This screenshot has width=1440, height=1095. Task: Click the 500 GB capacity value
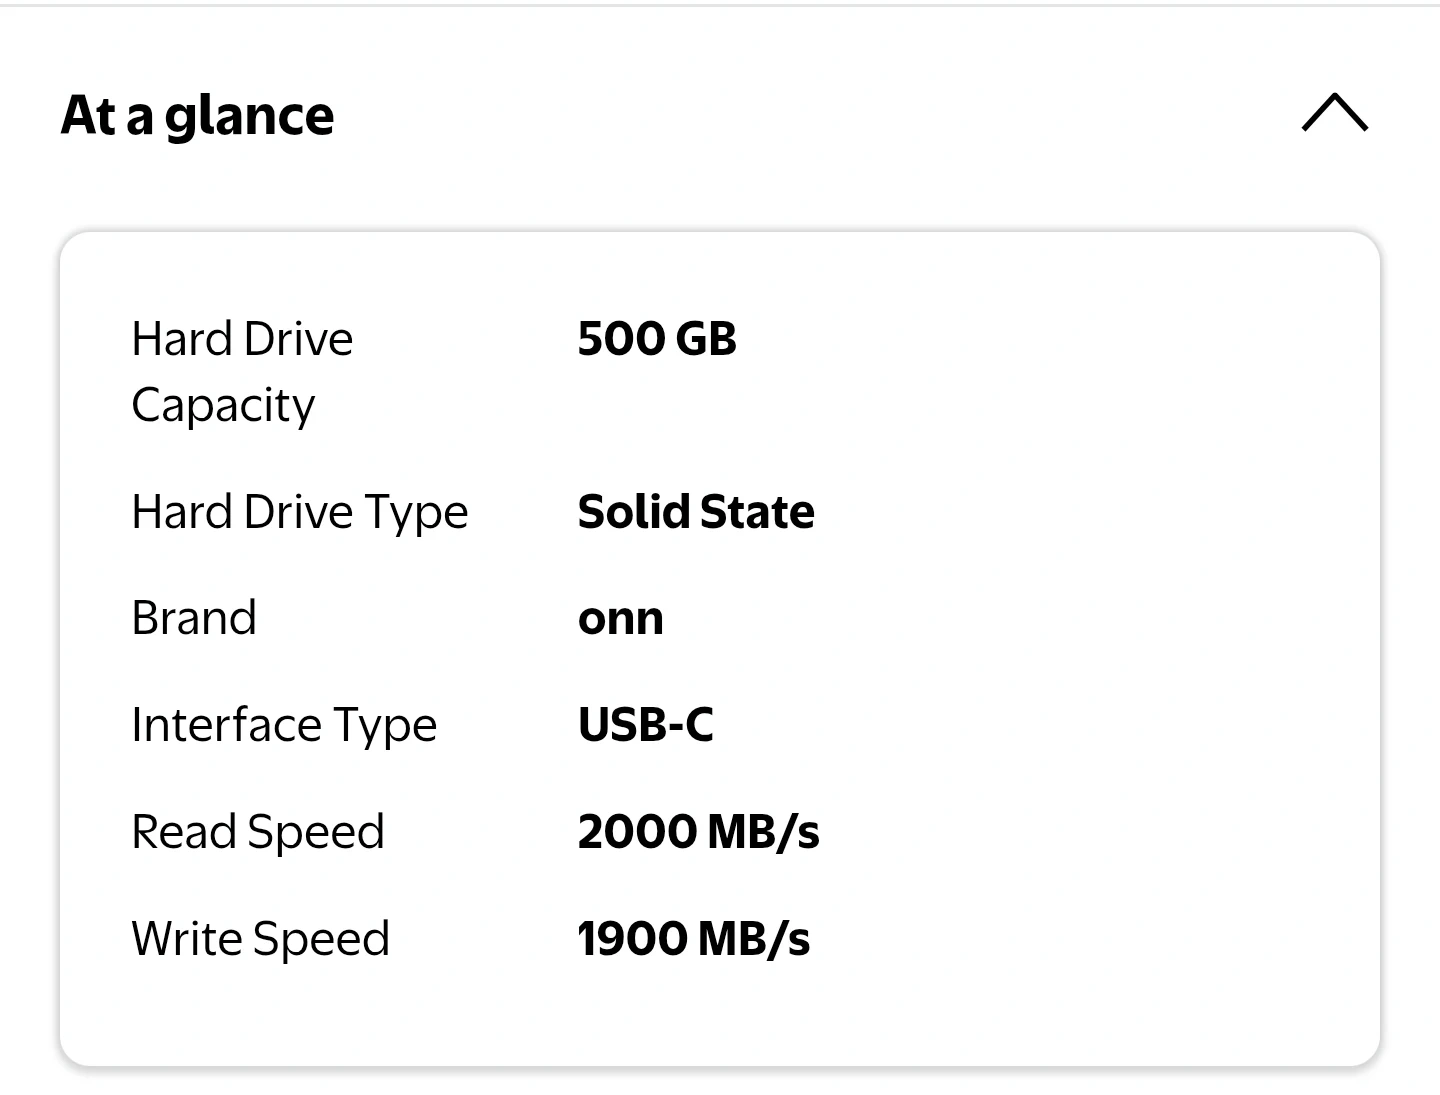657,339
